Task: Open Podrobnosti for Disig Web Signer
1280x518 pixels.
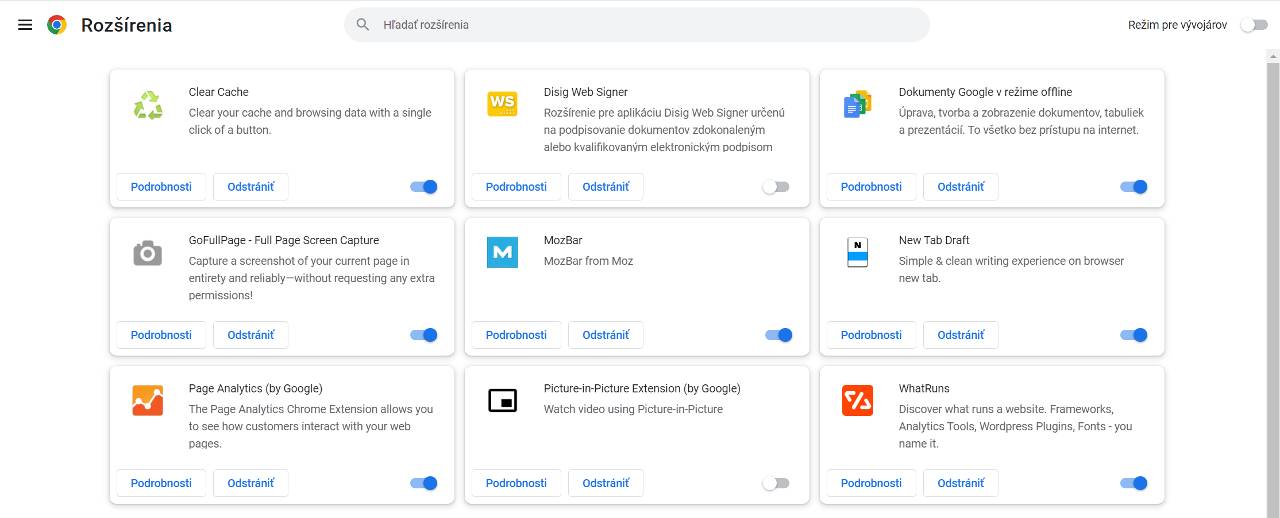Action: tap(516, 187)
